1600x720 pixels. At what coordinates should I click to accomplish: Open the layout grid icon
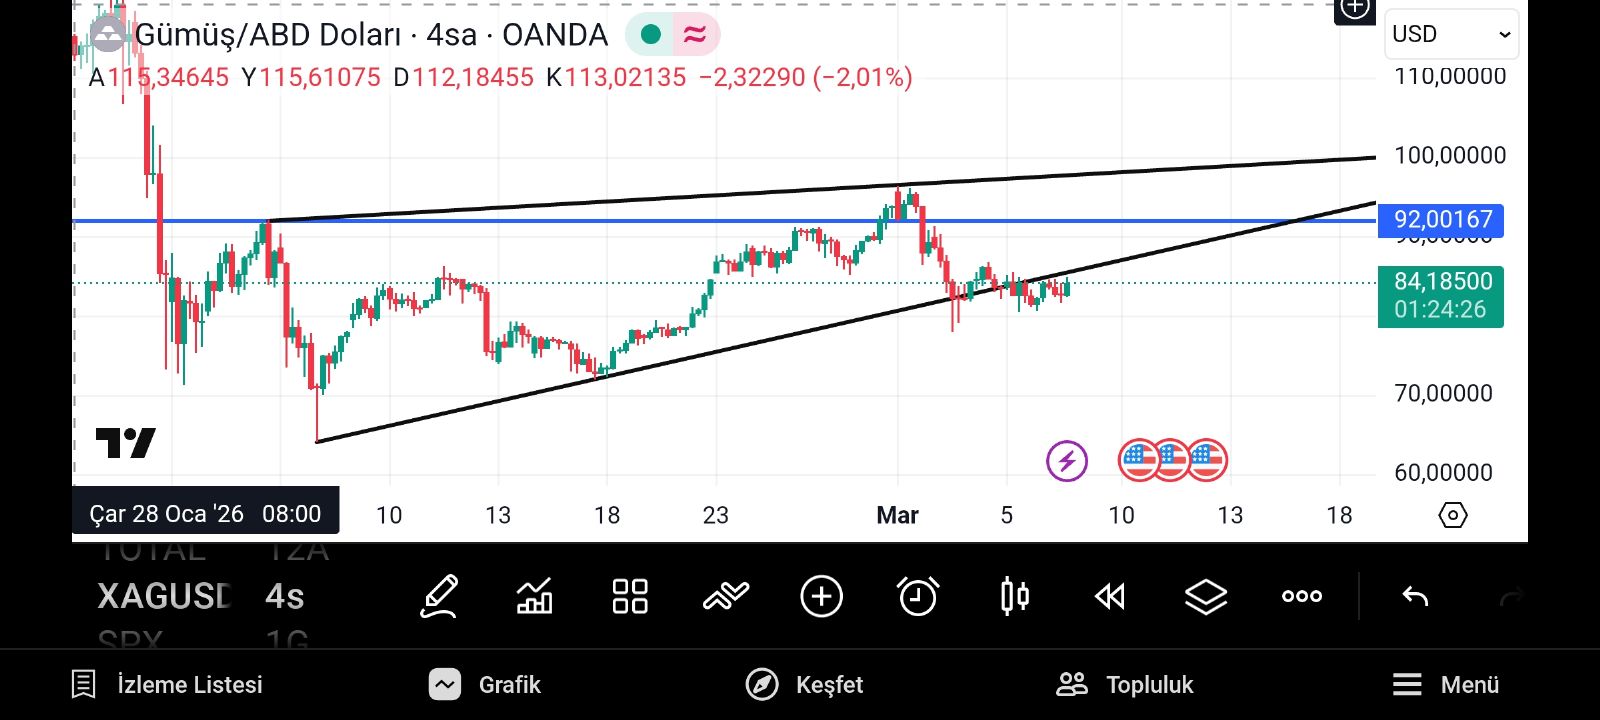coord(630,597)
